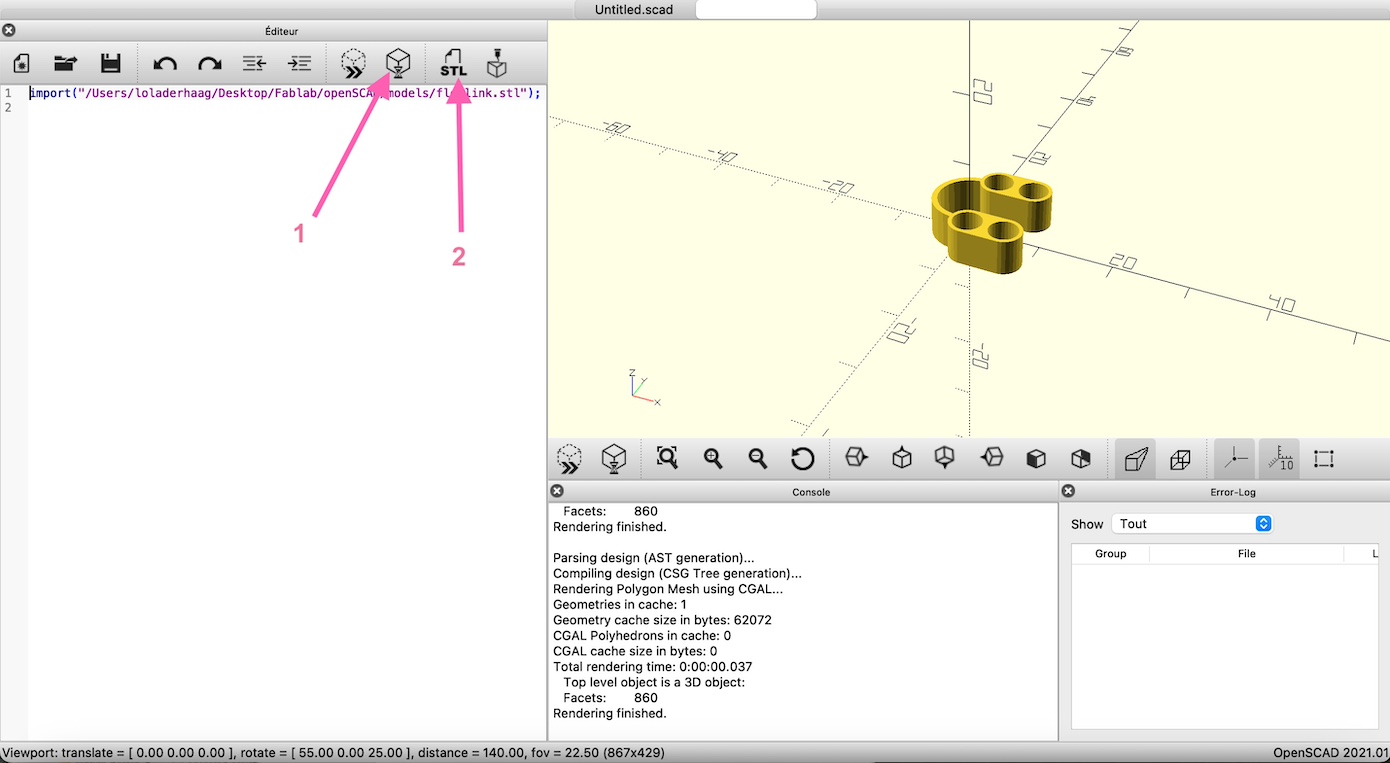The height and width of the screenshot is (763, 1390).
Task: Click the View All icon
Action: [667, 458]
